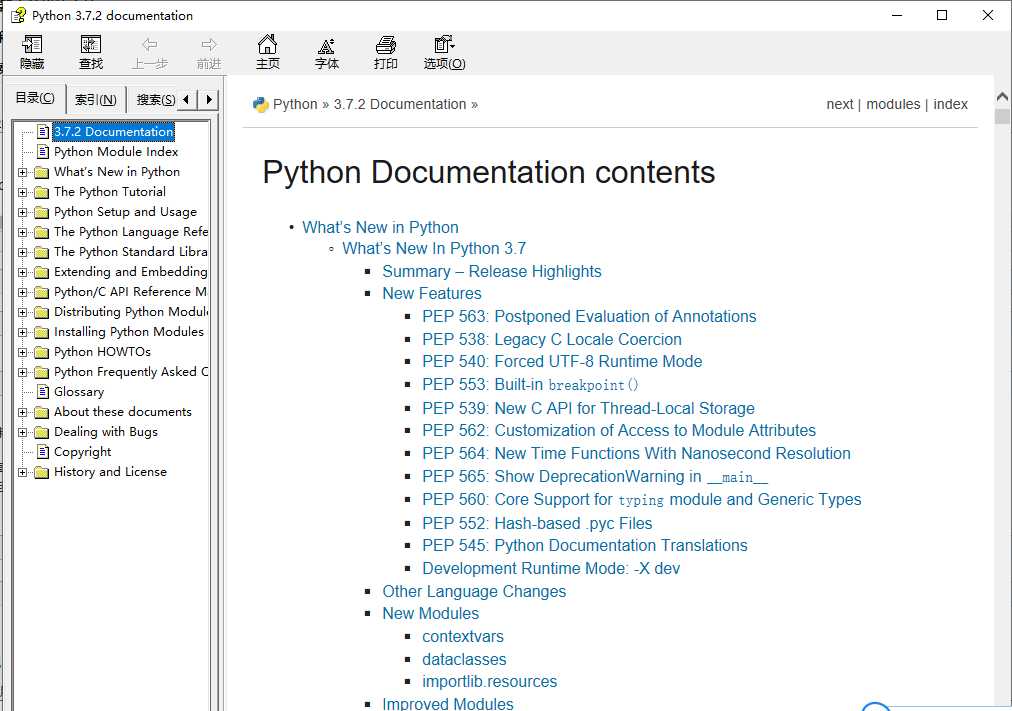Click the Print (打印) icon

(x=385, y=45)
